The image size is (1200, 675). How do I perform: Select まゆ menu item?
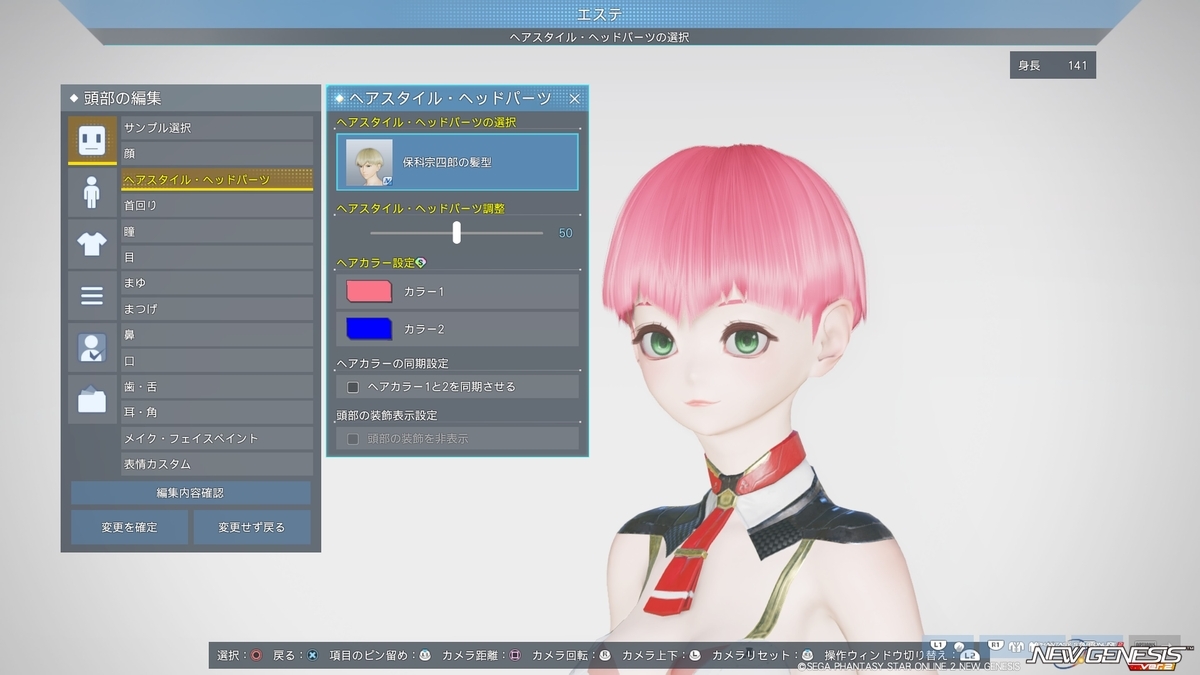[217, 283]
